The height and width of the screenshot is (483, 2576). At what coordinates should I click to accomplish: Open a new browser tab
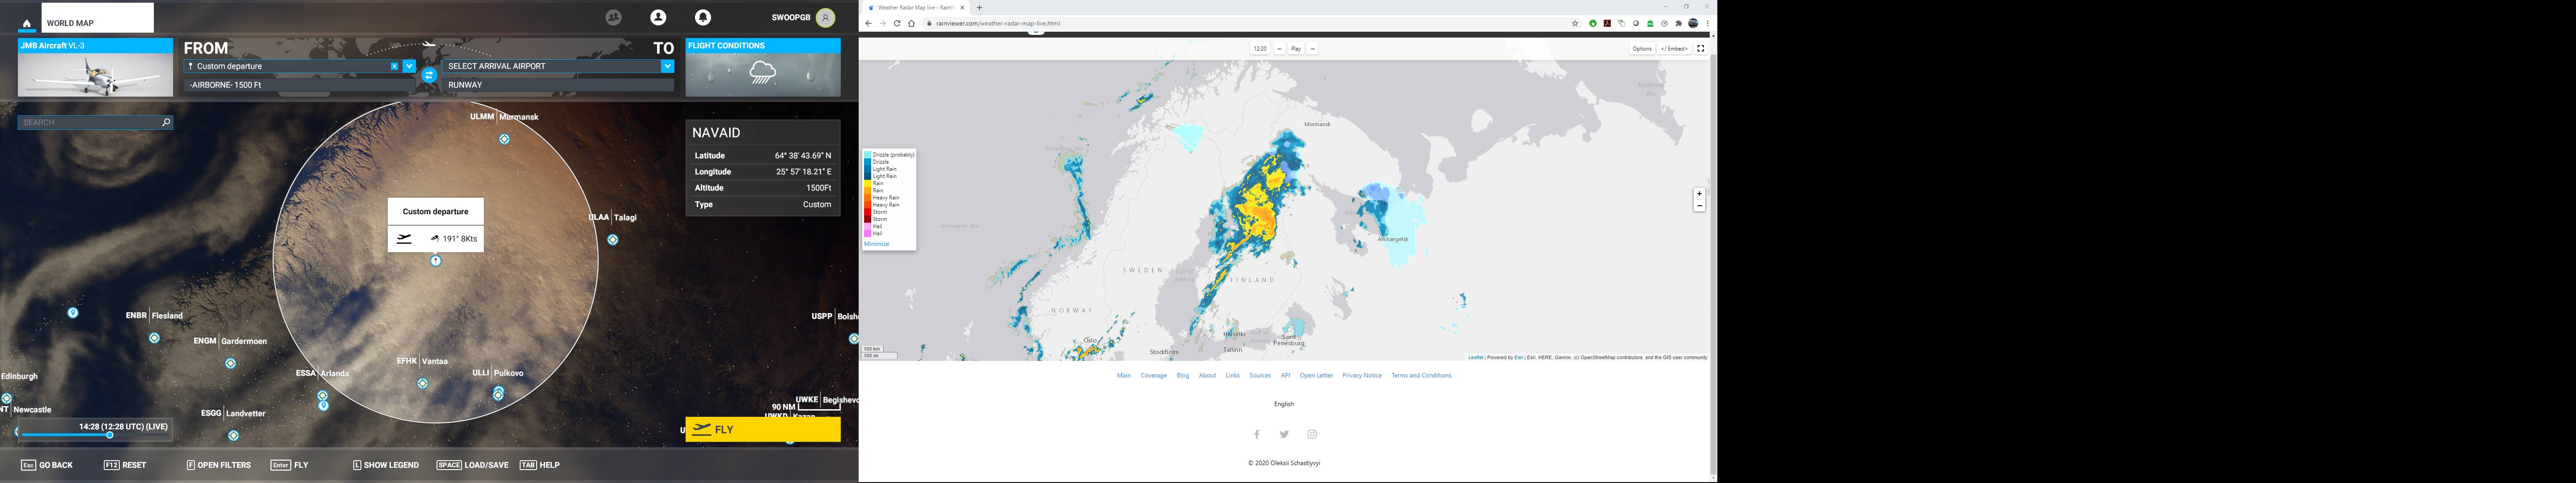pos(979,7)
